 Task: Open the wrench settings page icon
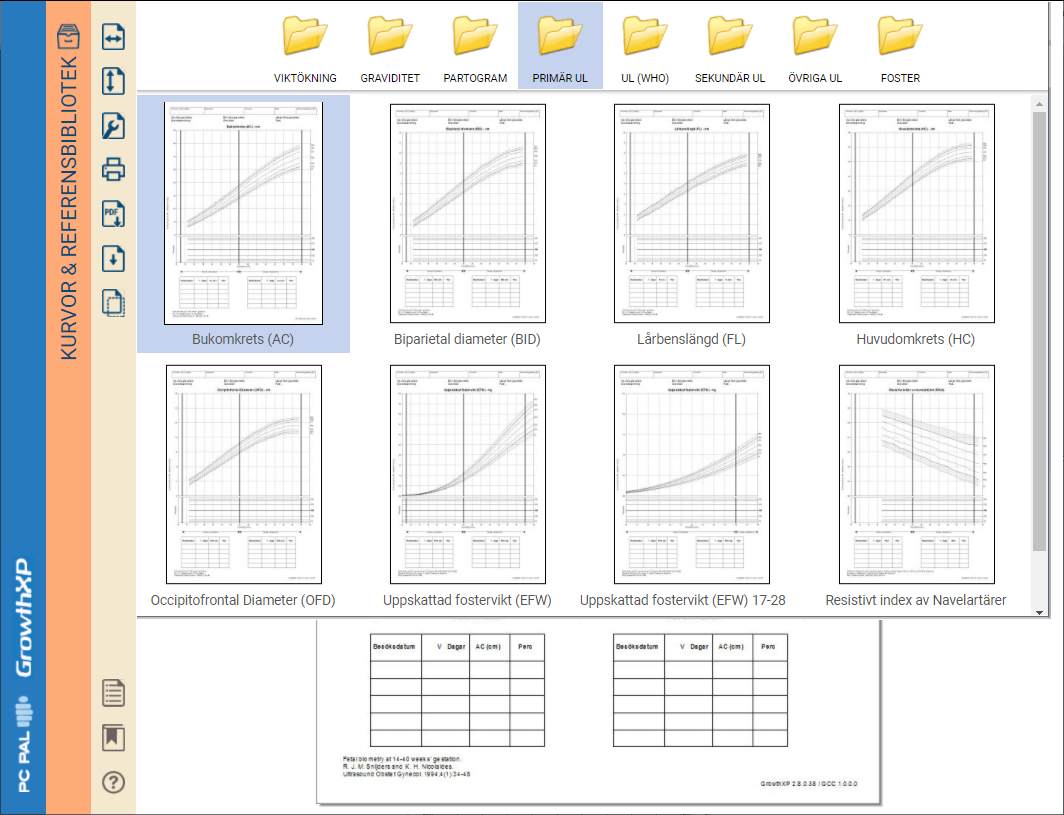click(113, 126)
